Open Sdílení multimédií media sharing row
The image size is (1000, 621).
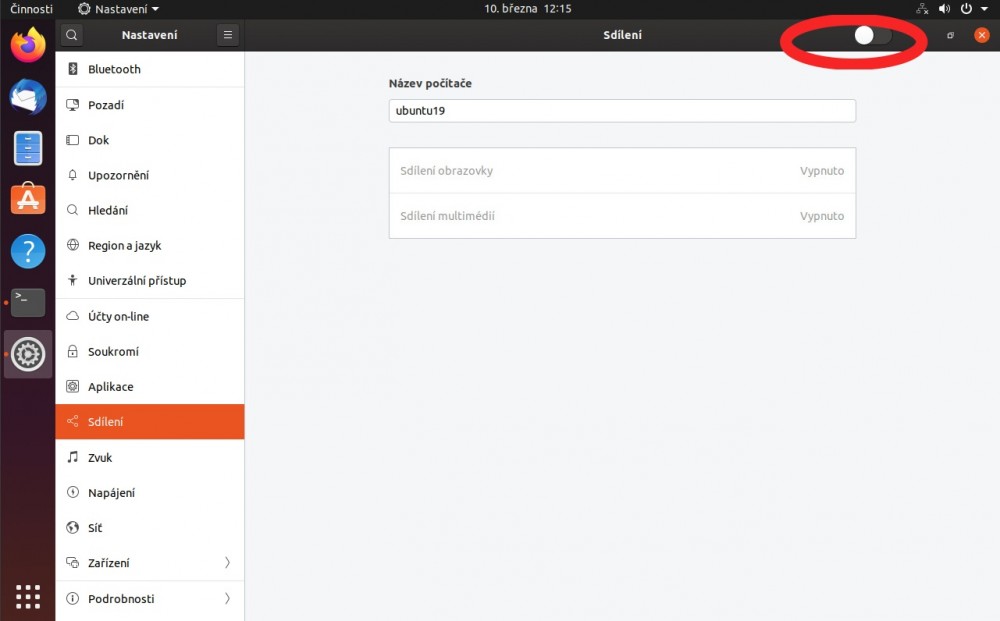click(x=622, y=216)
